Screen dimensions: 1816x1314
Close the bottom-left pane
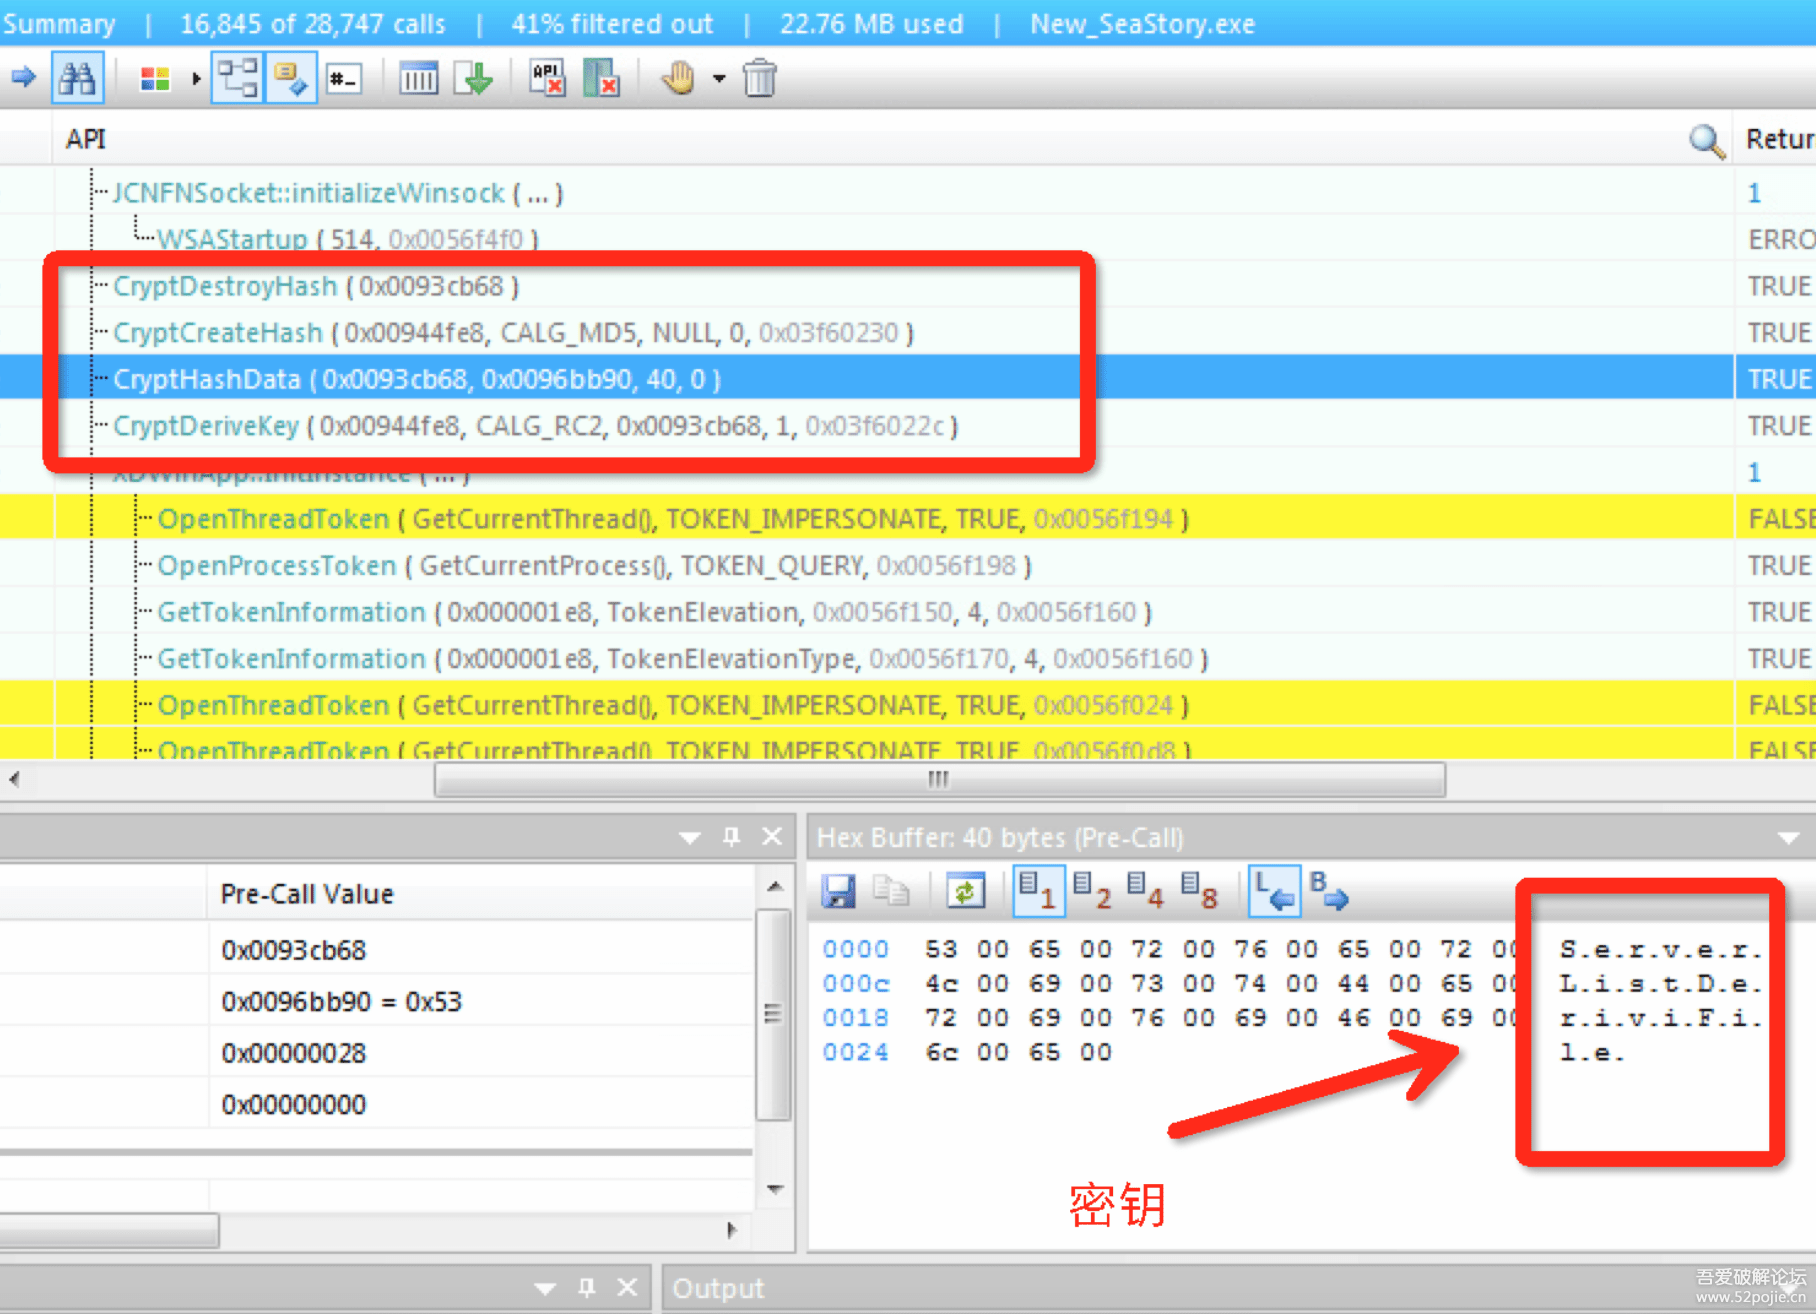pyautogui.click(x=627, y=1288)
